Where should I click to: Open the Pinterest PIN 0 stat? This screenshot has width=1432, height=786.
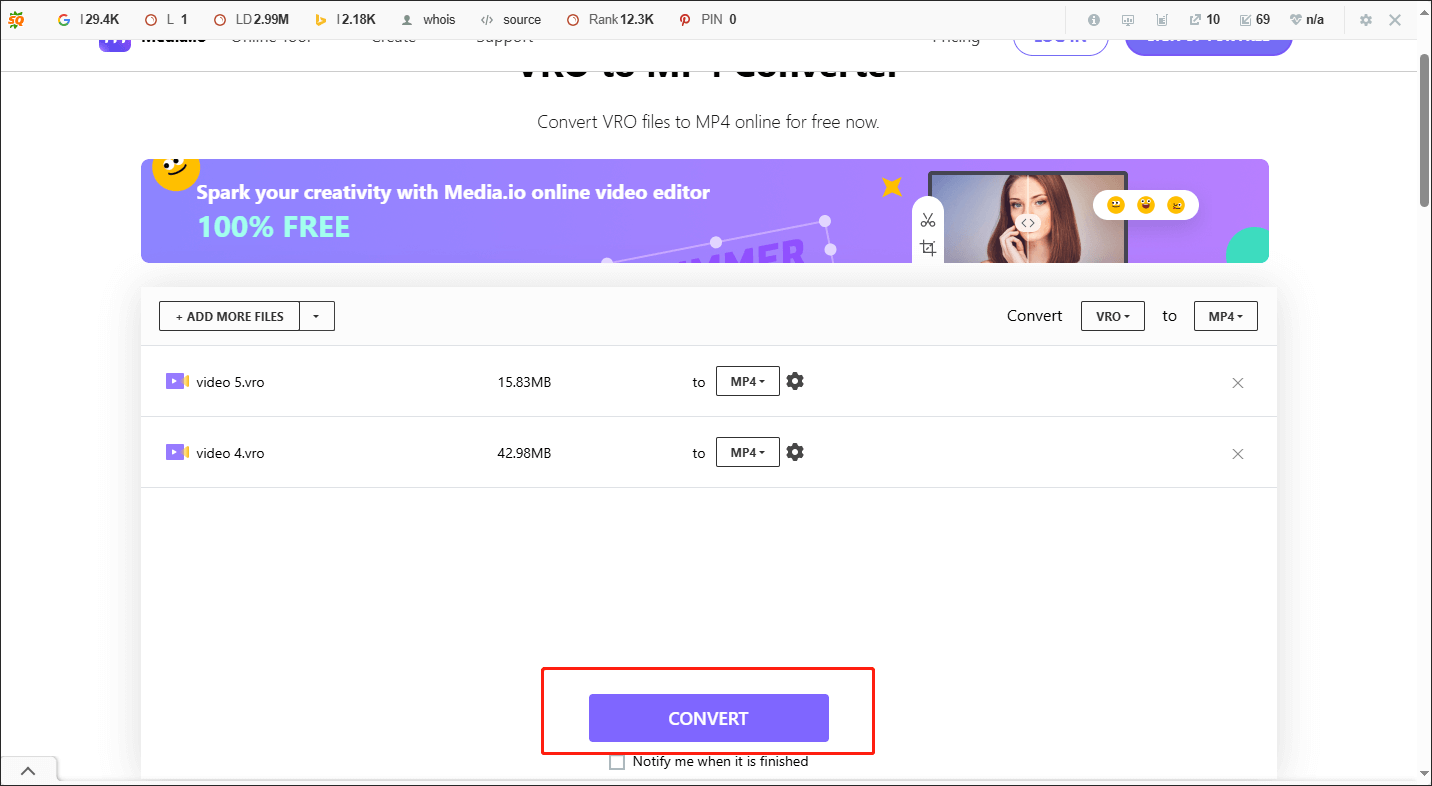[707, 19]
